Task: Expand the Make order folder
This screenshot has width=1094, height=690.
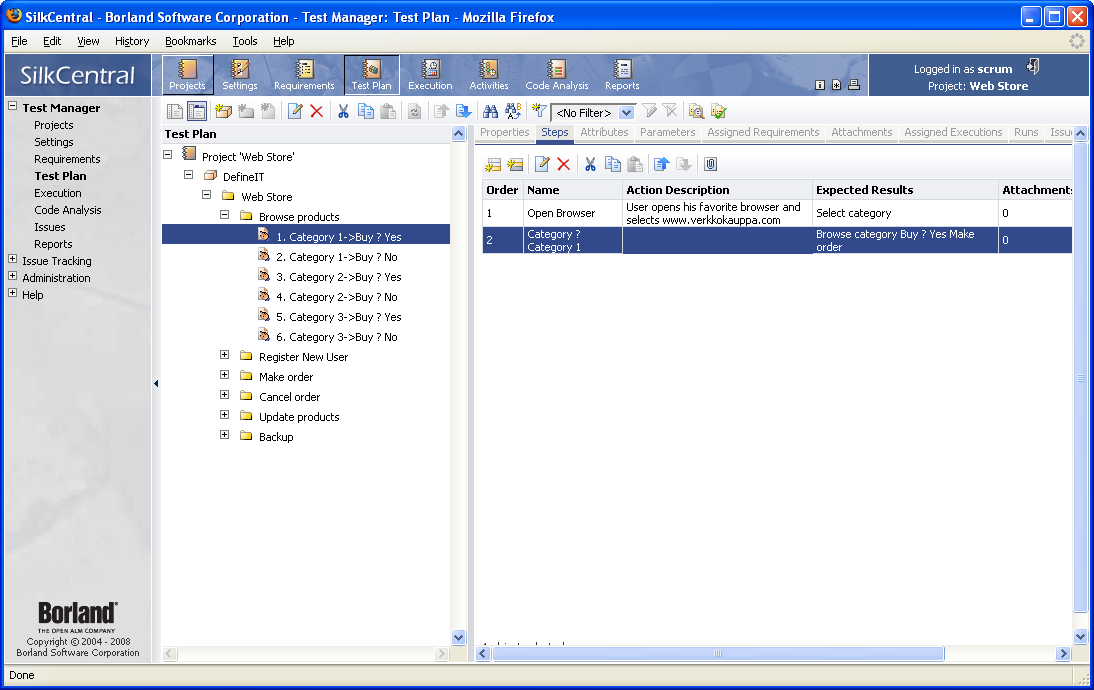Action: (x=225, y=375)
